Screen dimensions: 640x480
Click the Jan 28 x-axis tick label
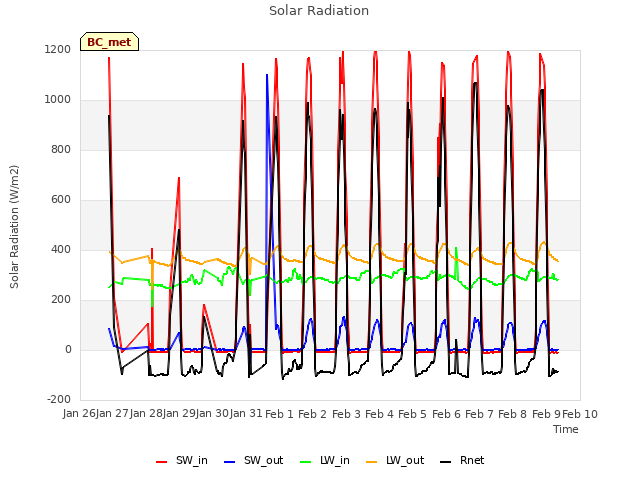[x=146, y=414]
